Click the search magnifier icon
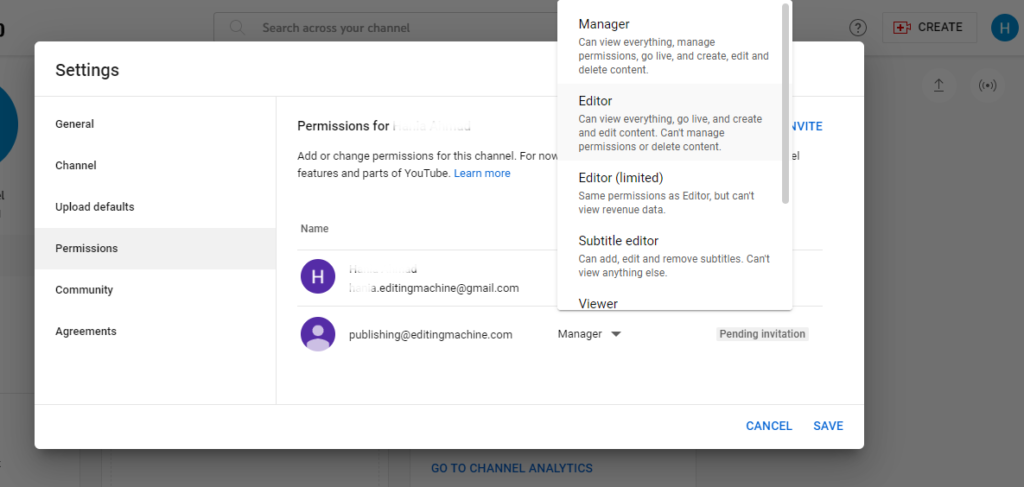This screenshot has height=487, width=1024. [x=237, y=27]
